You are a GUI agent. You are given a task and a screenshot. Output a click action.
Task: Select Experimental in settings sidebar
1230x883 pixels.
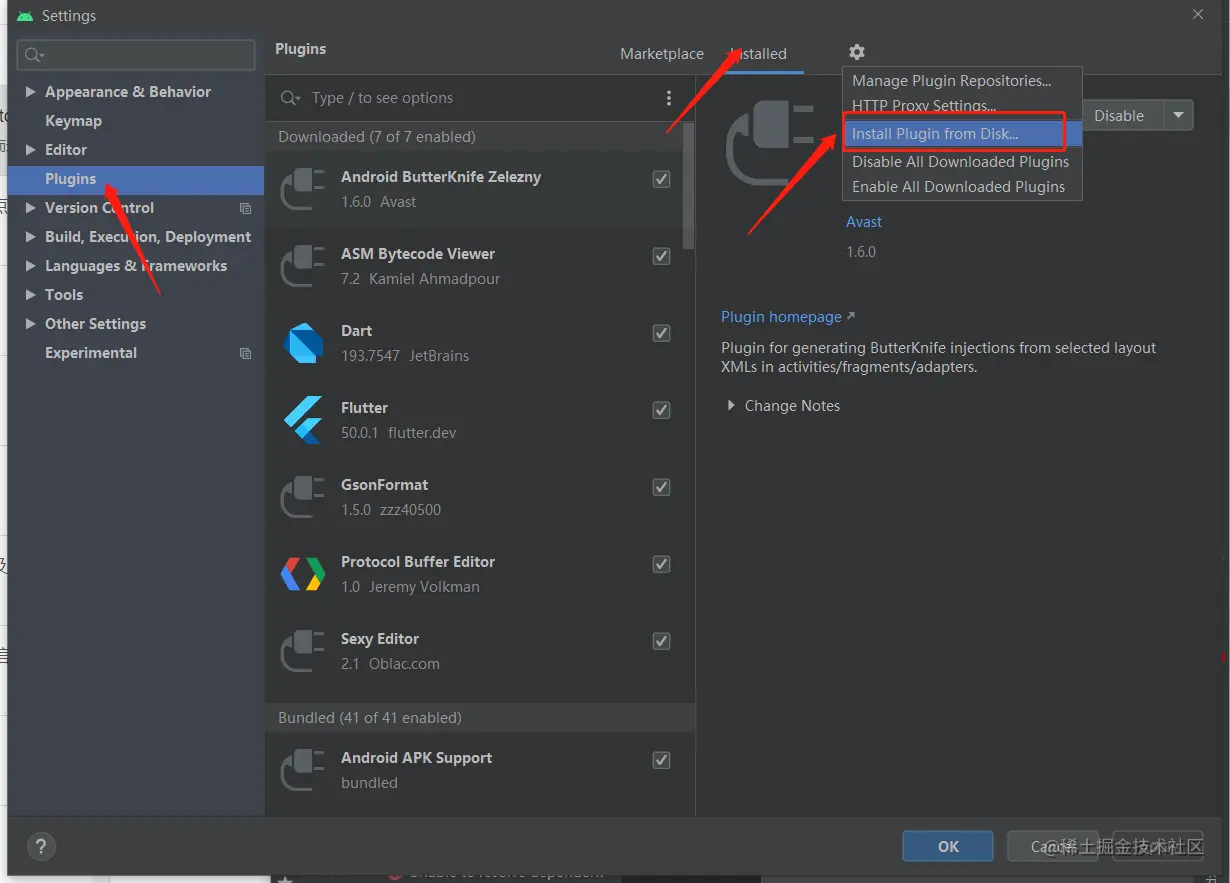[x=91, y=353]
